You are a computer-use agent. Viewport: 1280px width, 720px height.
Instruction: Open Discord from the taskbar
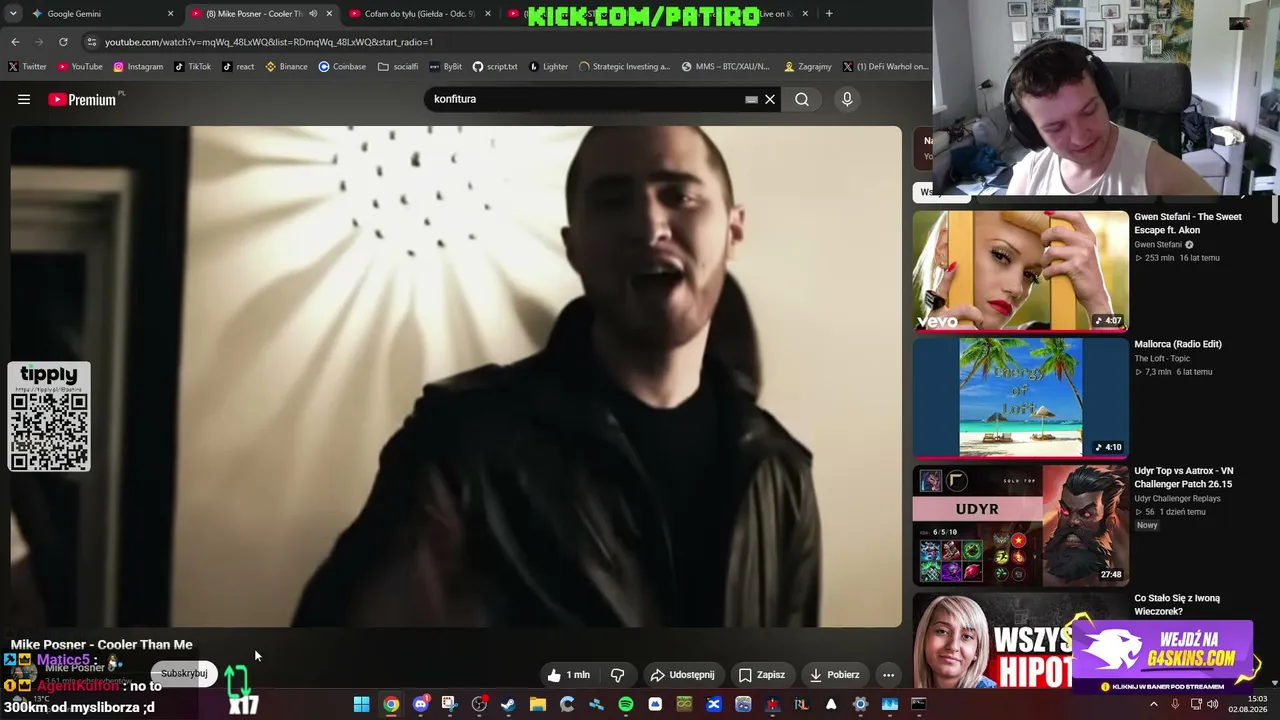point(420,704)
